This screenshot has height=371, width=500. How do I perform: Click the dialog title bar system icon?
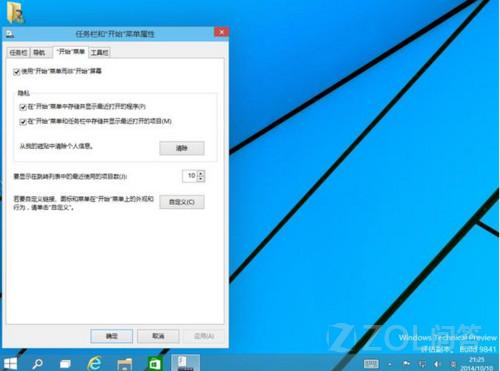10,34
